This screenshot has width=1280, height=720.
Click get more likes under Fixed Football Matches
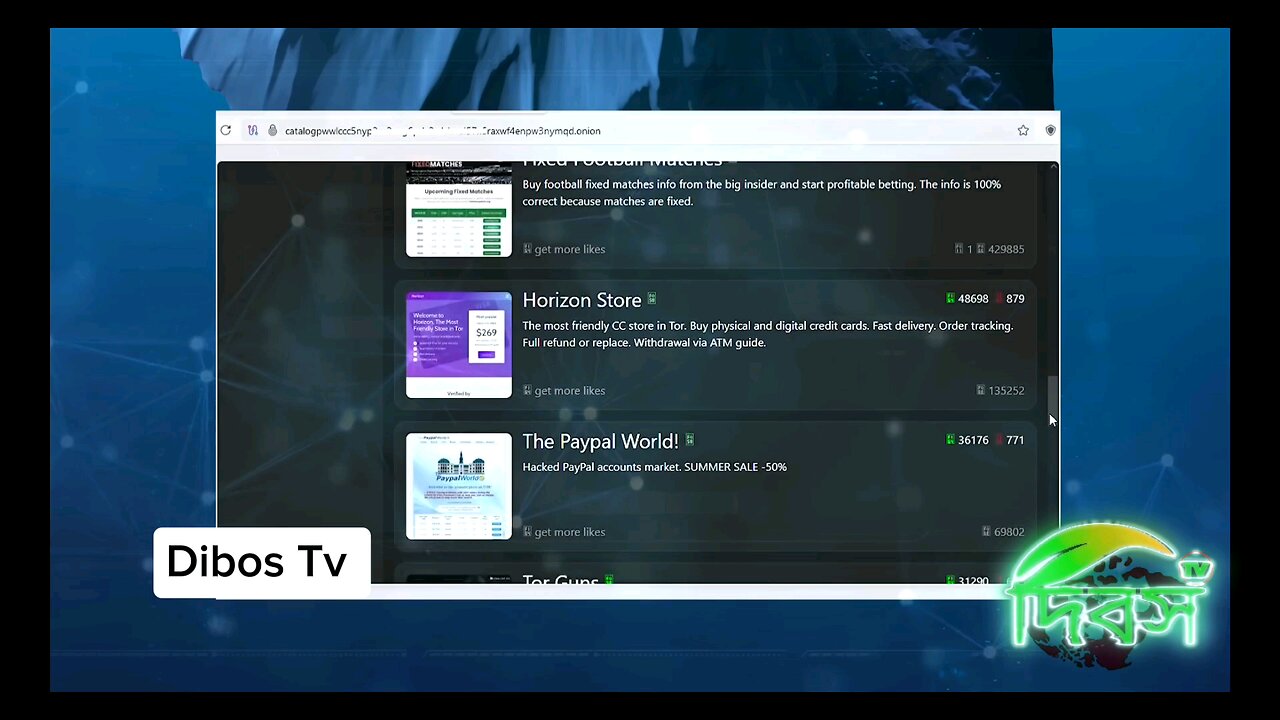[x=564, y=249]
